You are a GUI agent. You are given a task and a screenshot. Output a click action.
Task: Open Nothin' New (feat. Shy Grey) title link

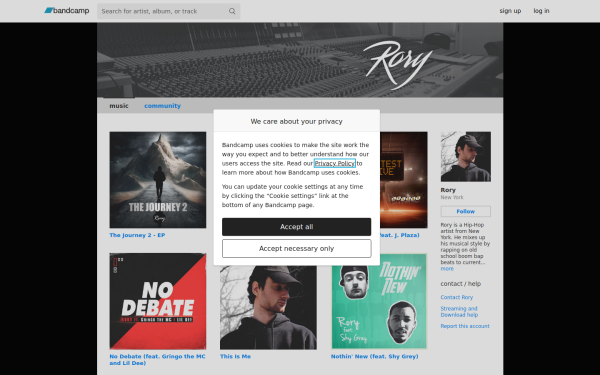pos(375,356)
